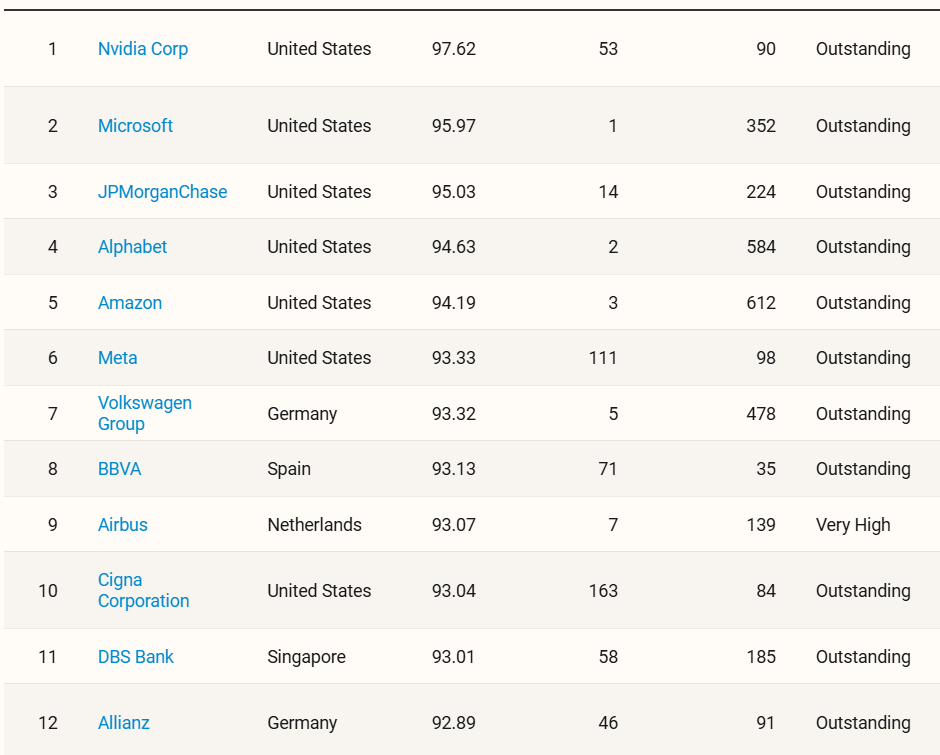Click the Singapore country cell
Screen dimensions: 940x755
306,657
